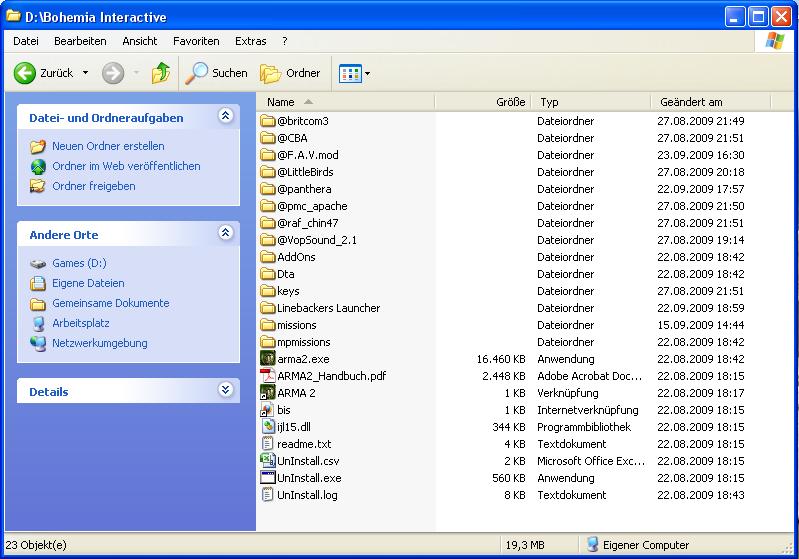Go up one folder level icon

point(161,73)
